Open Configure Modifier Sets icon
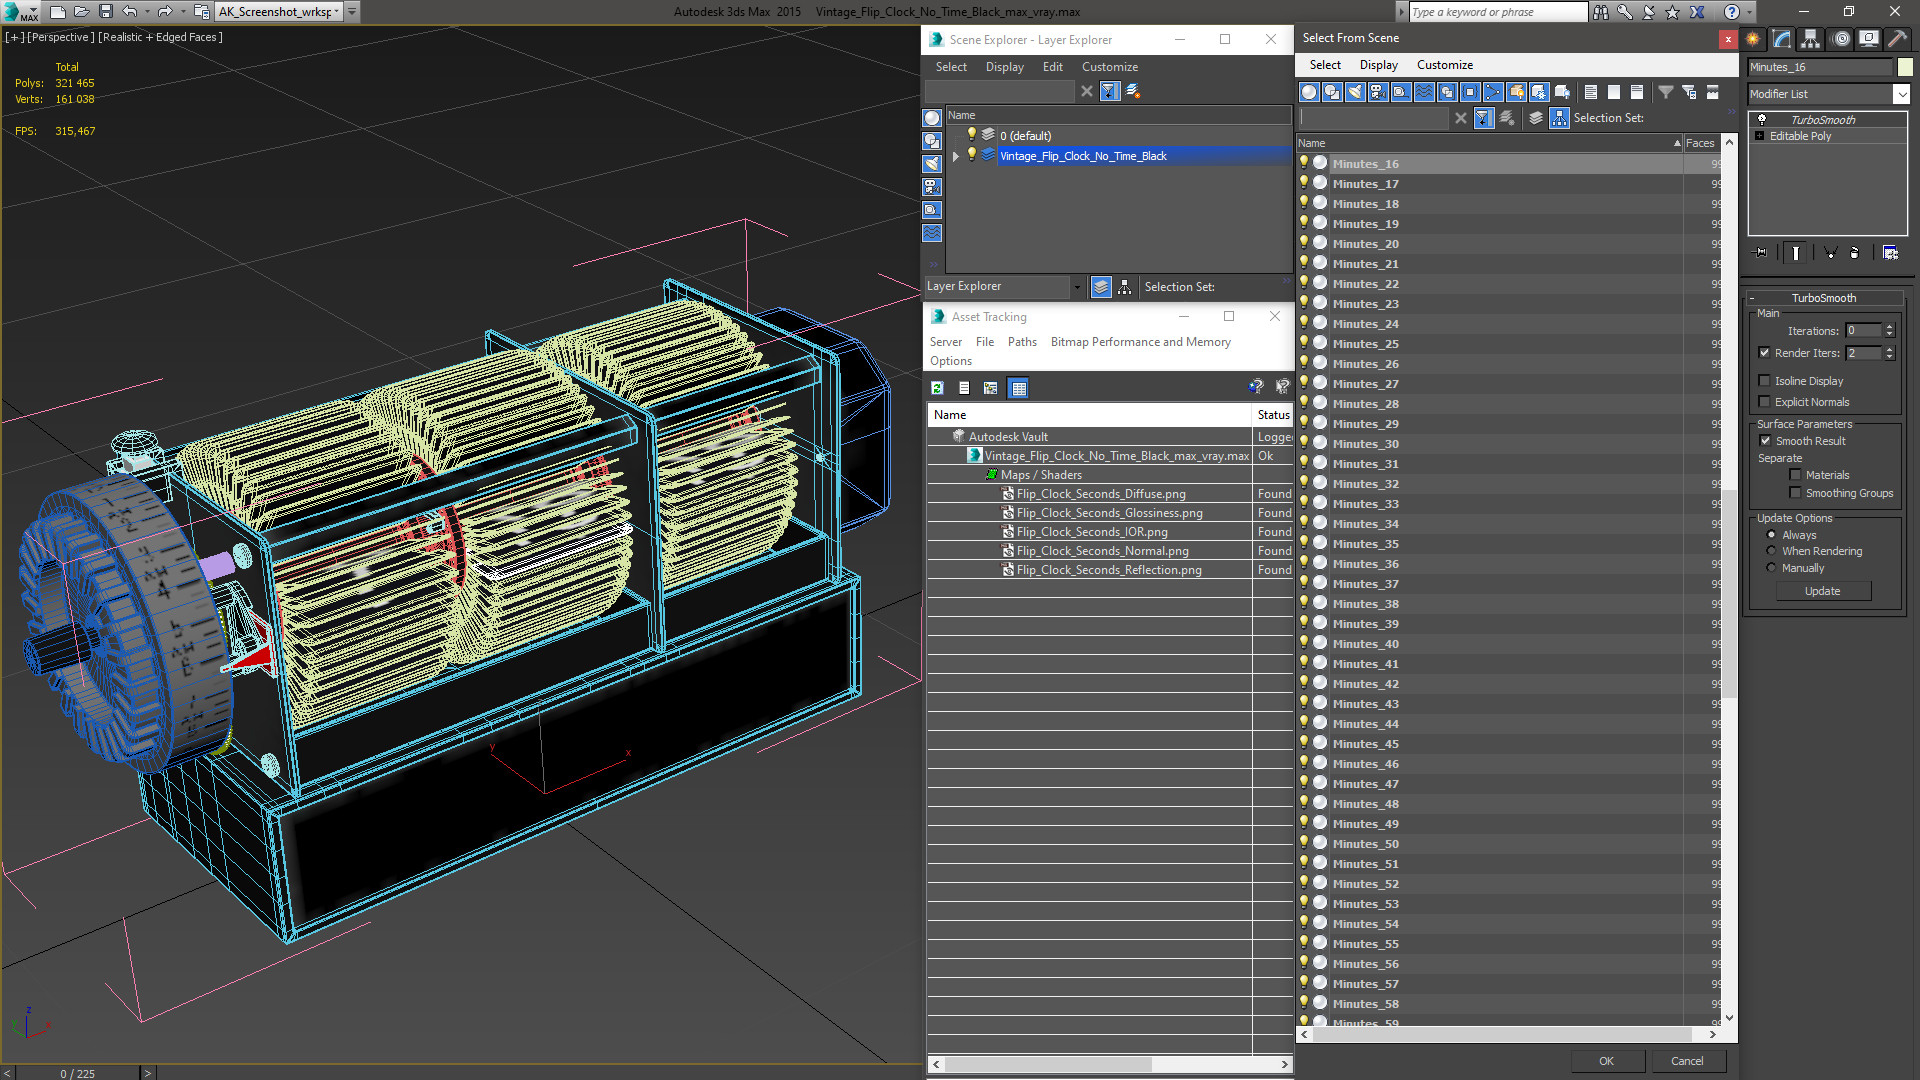Viewport: 1920px width, 1080px height. point(1890,253)
